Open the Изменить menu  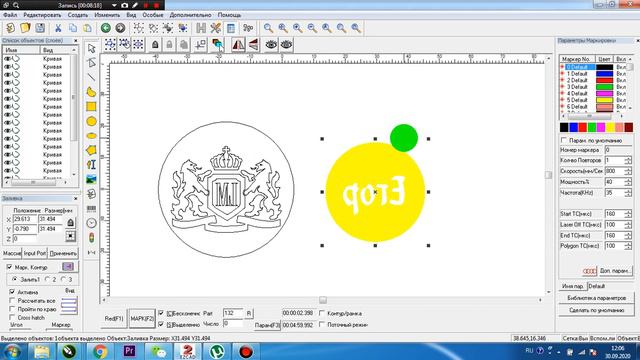(x=107, y=15)
